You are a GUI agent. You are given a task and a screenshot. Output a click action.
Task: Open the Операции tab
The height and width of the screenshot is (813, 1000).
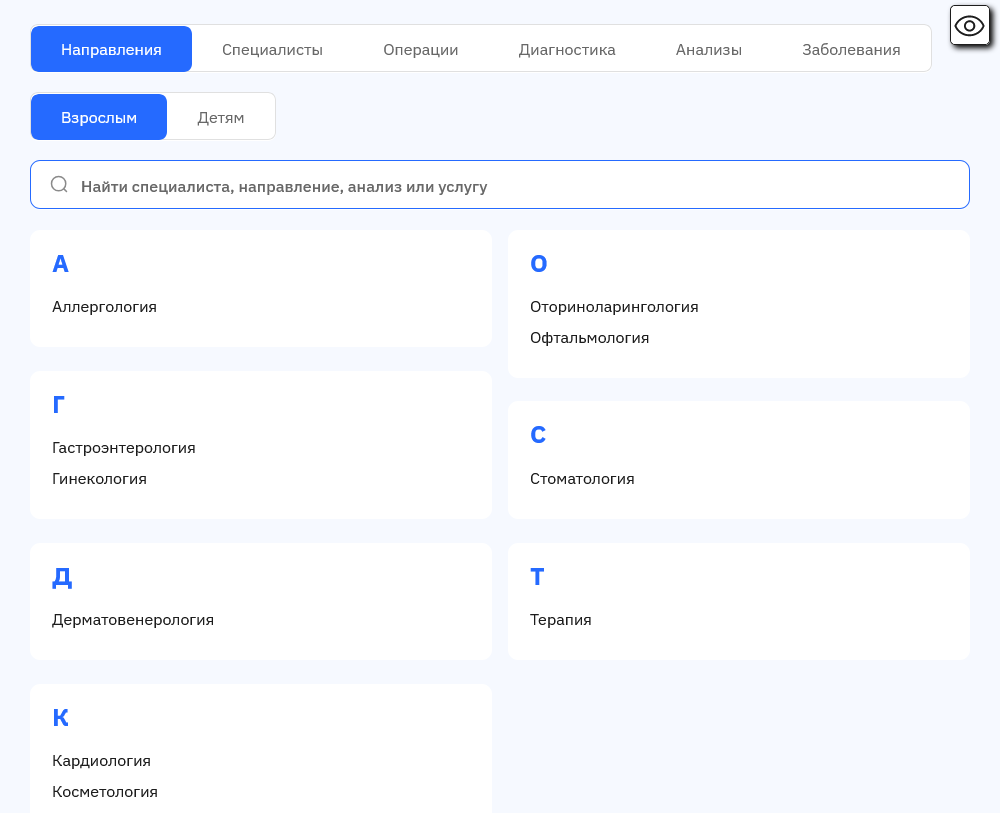tap(420, 48)
